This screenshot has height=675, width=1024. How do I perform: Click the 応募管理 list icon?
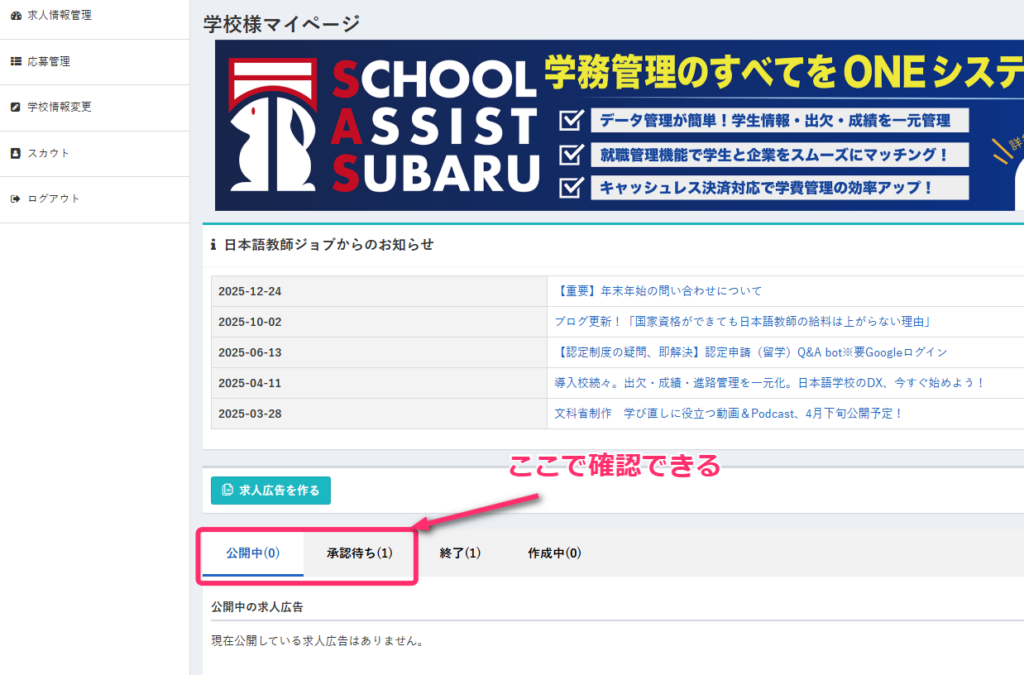click(15, 61)
